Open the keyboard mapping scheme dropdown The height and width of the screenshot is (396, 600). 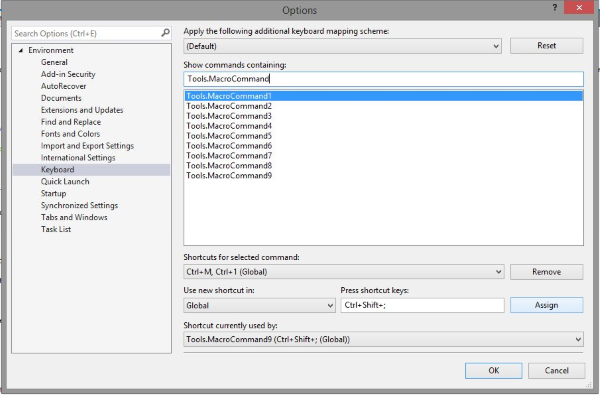[342, 46]
